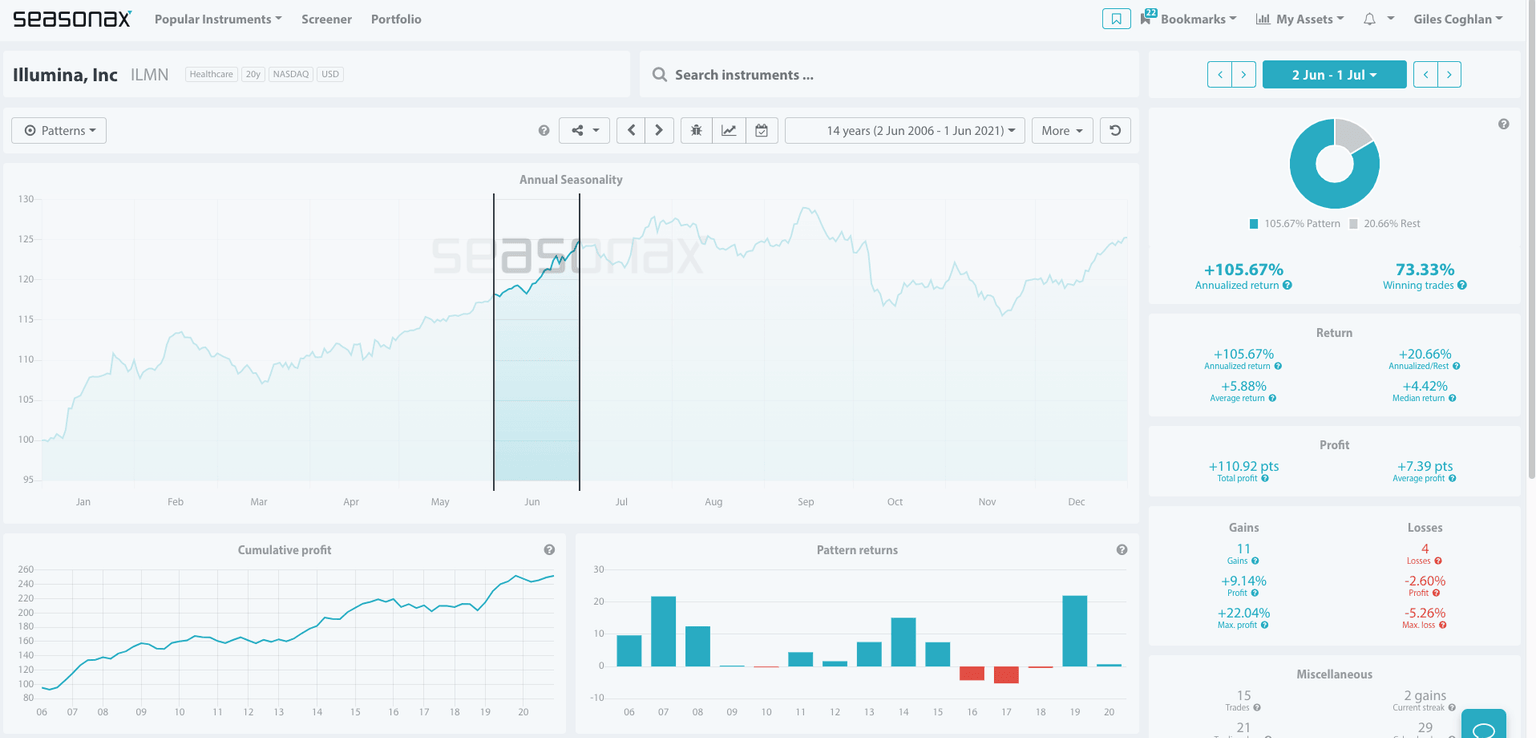The image size is (1536, 738).
Task: Open the Portfolio page
Action: click(x=396, y=19)
